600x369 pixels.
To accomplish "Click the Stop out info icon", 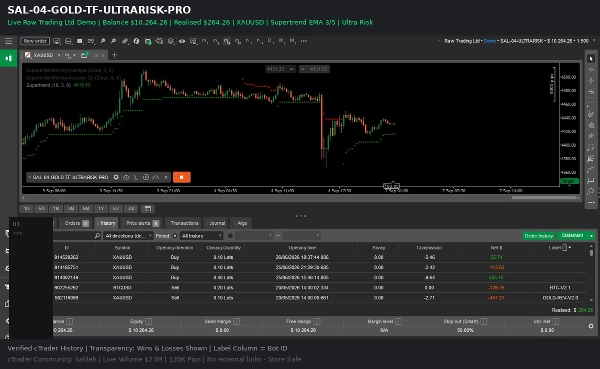I will [x=483, y=322].
